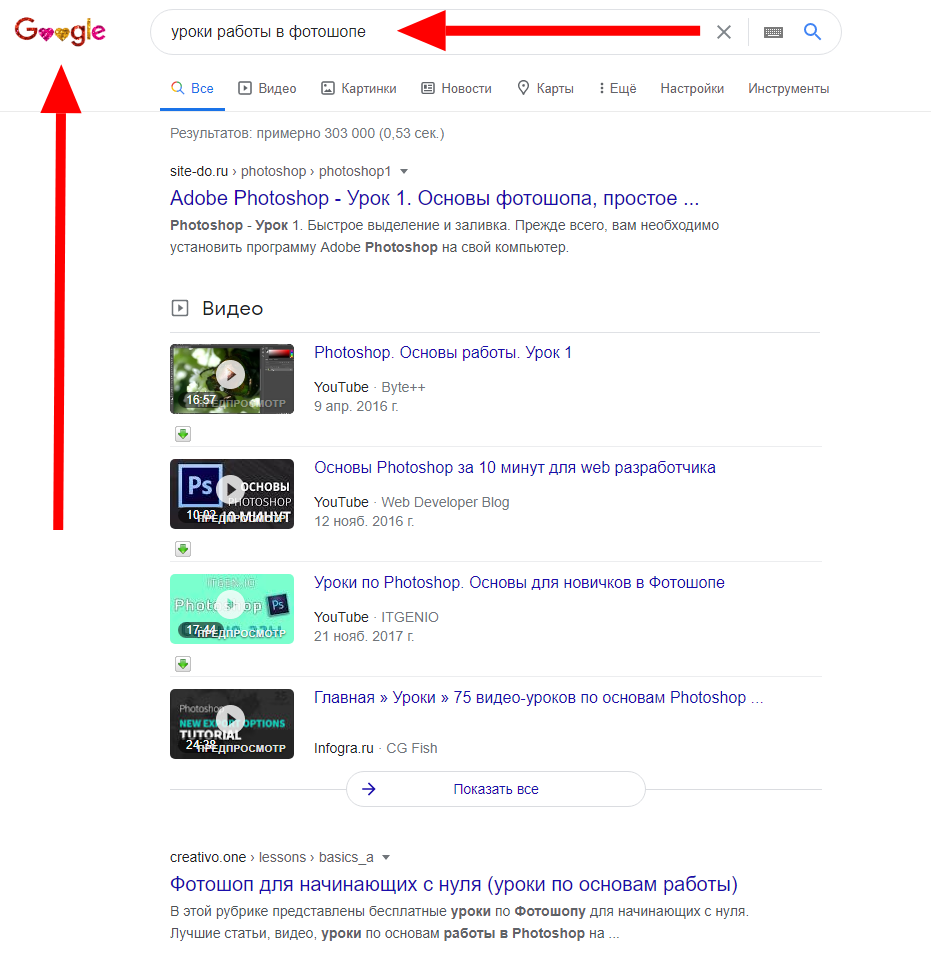
Task: Play the 16:57 Photoshop video thumbnail
Action: 232,379
